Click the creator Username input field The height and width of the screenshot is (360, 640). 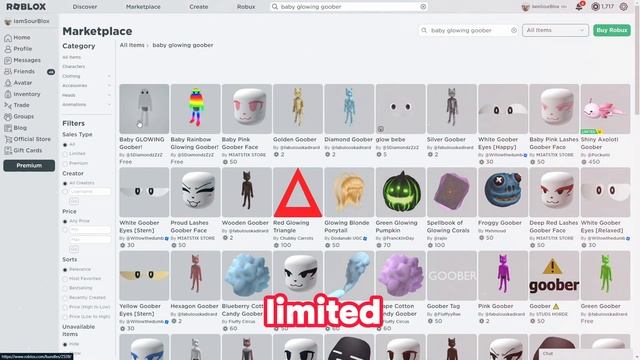(x=90, y=191)
